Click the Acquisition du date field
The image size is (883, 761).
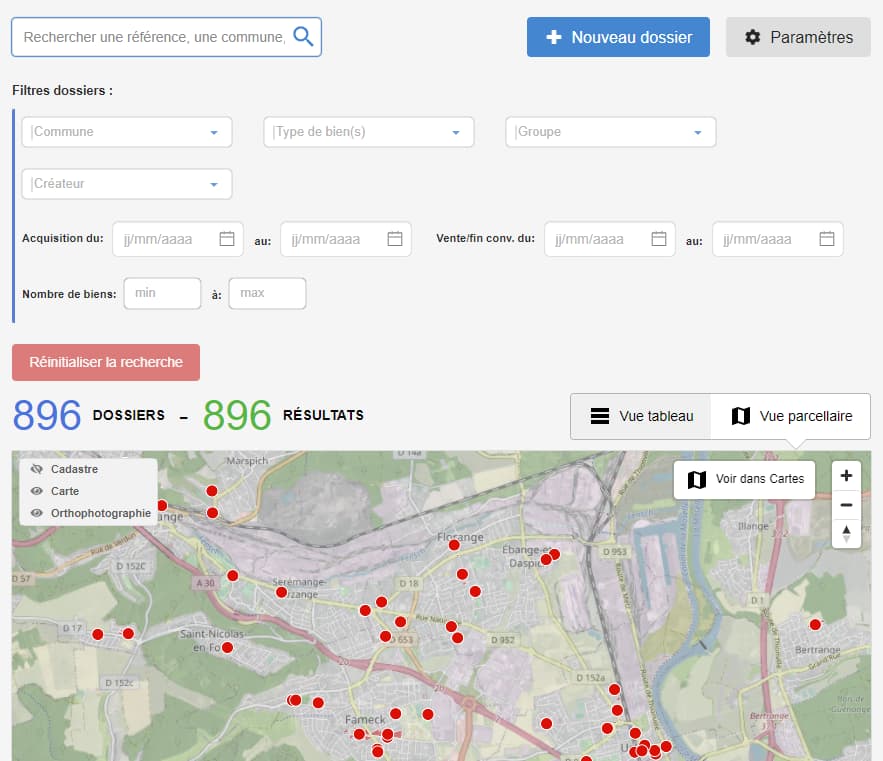[x=177, y=239]
